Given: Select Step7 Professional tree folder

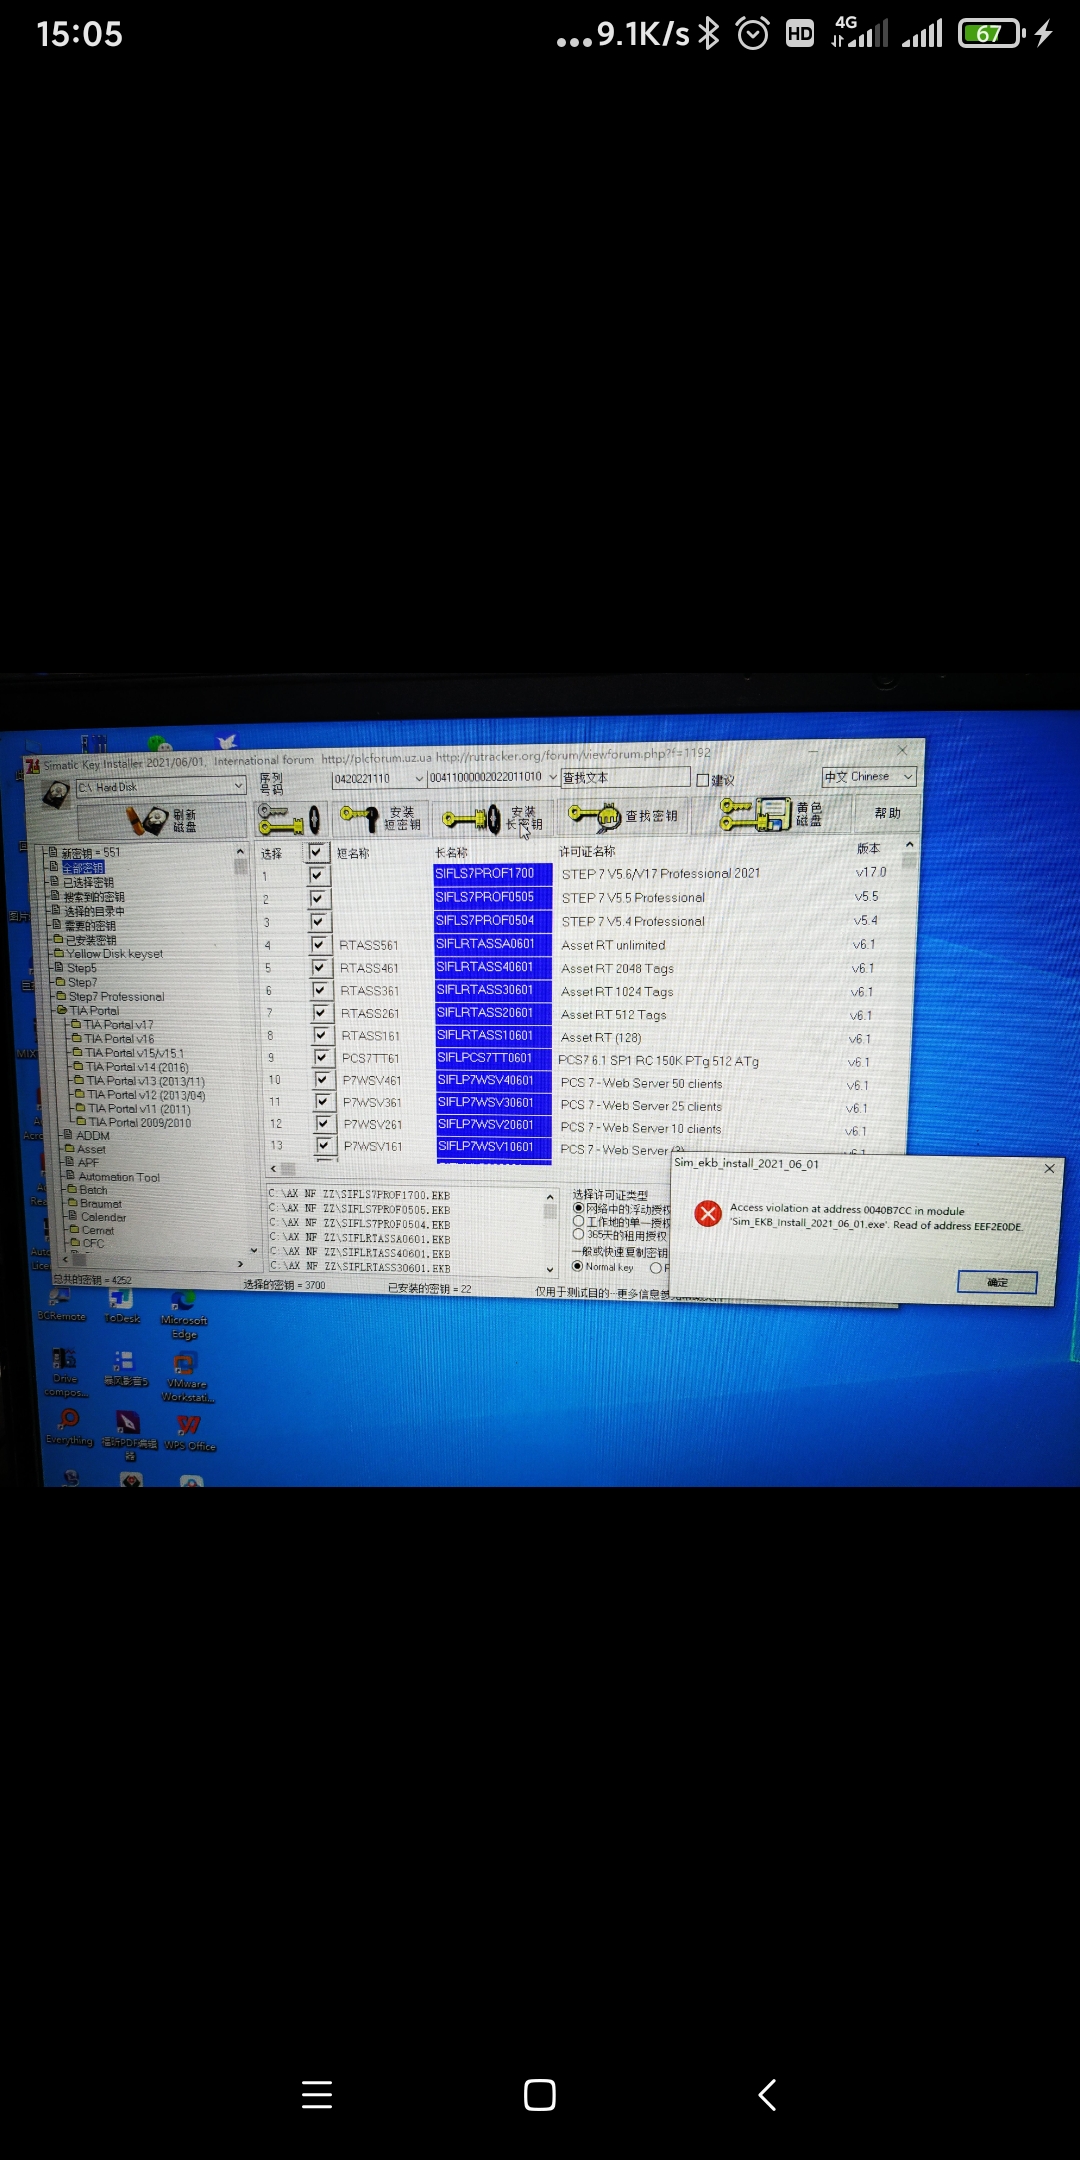Looking at the screenshot, I should 115,997.
